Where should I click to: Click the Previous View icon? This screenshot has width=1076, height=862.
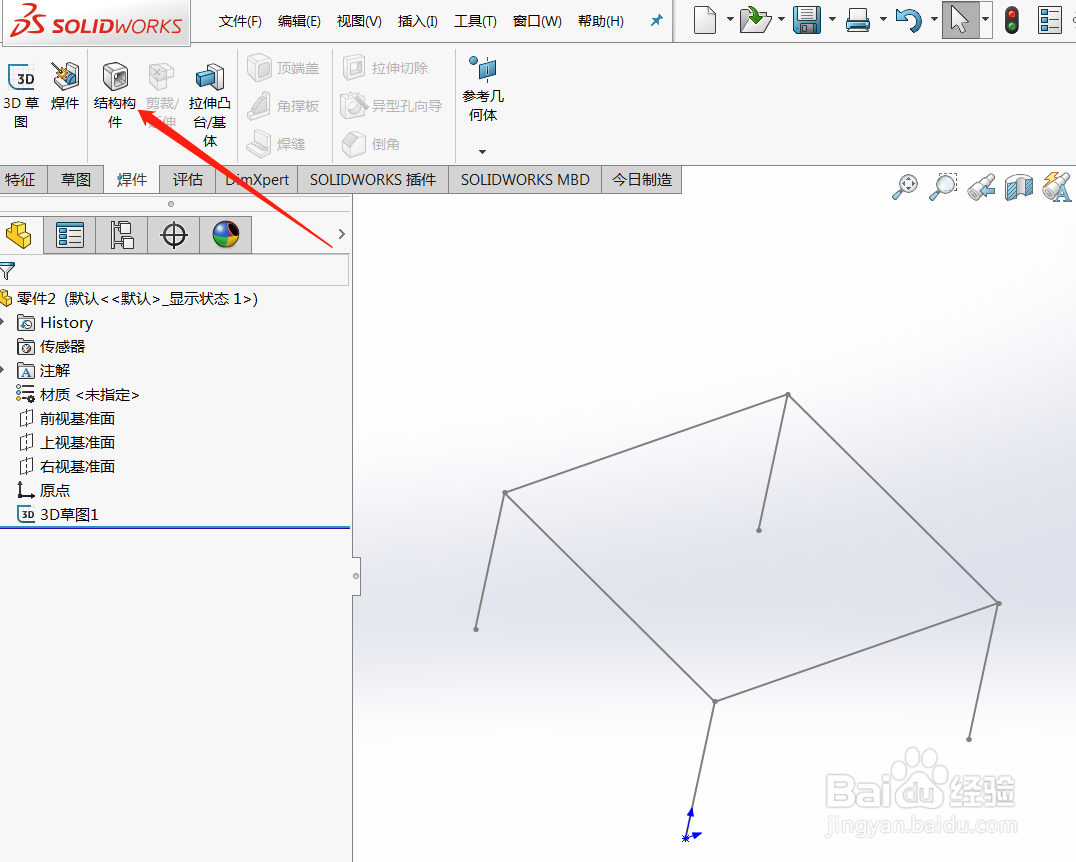coord(981,186)
